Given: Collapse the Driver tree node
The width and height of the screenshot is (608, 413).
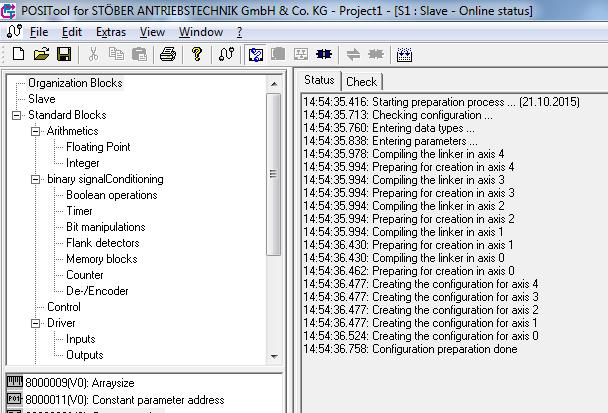Looking at the screenshot, I should coord(35,323).
